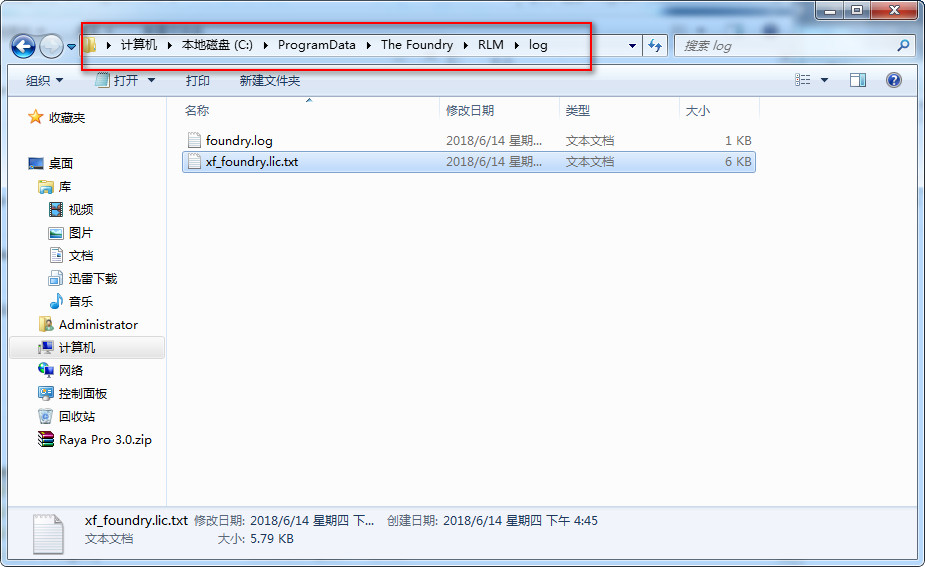Click 打印 in the toolbar
This screenshot has width=925, height=567.
198,80
